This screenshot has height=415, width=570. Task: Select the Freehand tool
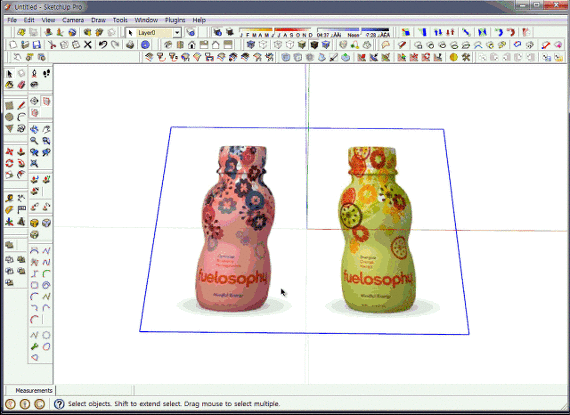pyautogui.click(x=21, y=128)
